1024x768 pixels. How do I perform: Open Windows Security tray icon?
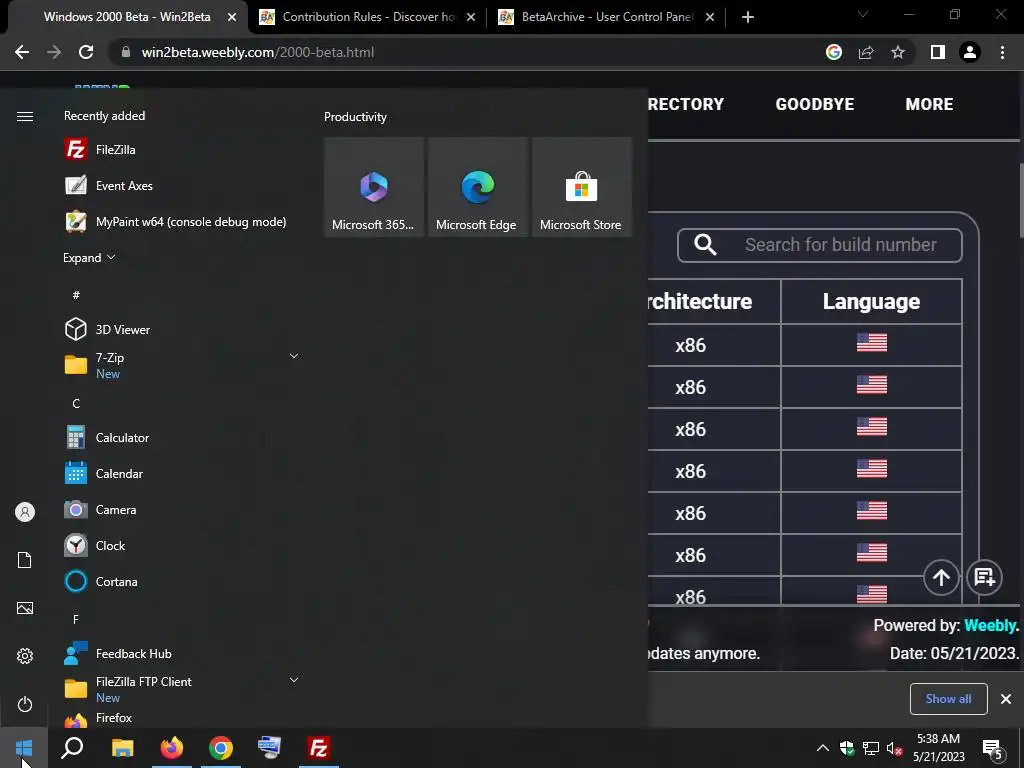point(847,748)
